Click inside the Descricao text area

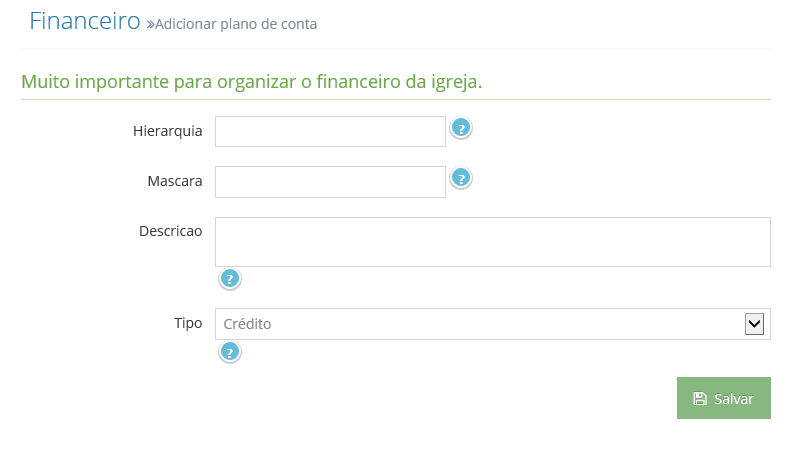point(492,242)
